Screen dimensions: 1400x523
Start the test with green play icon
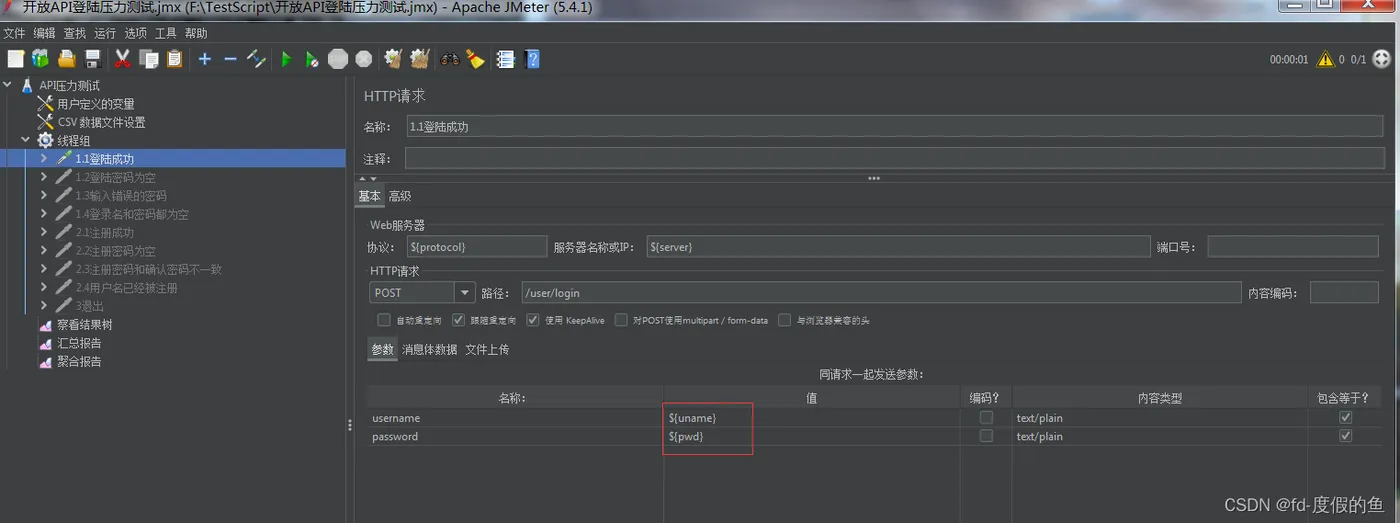286,59
